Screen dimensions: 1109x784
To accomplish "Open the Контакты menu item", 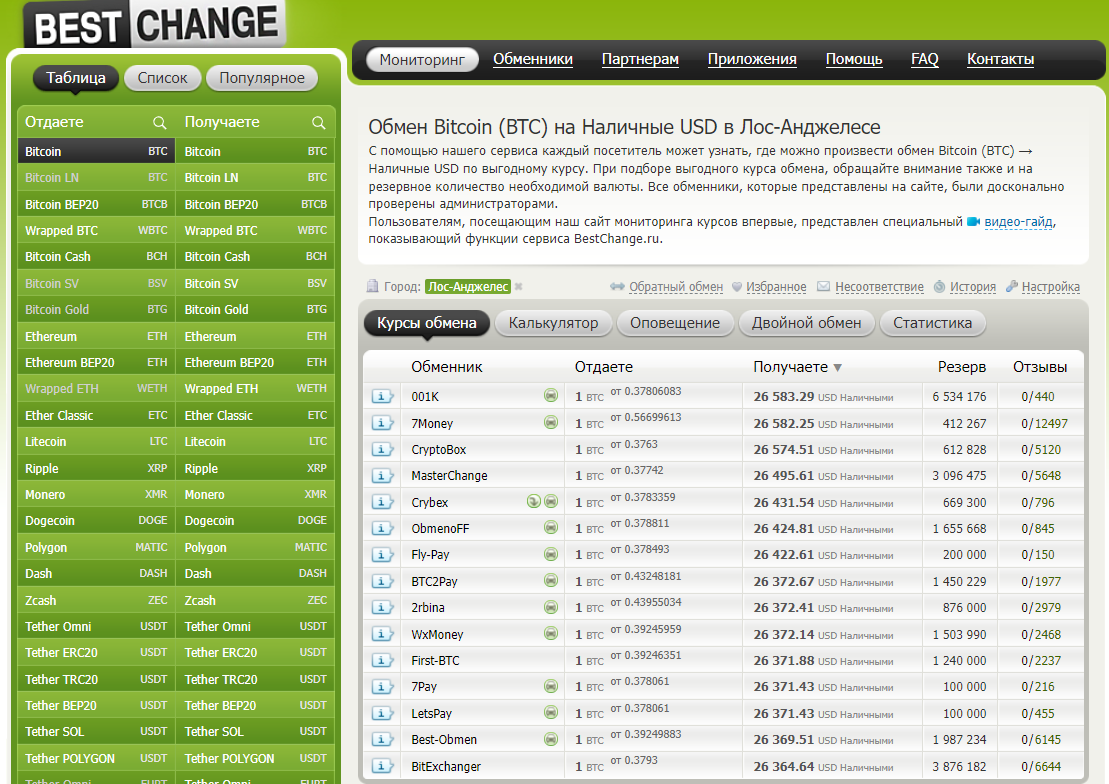I will (x=1000, y=59).
